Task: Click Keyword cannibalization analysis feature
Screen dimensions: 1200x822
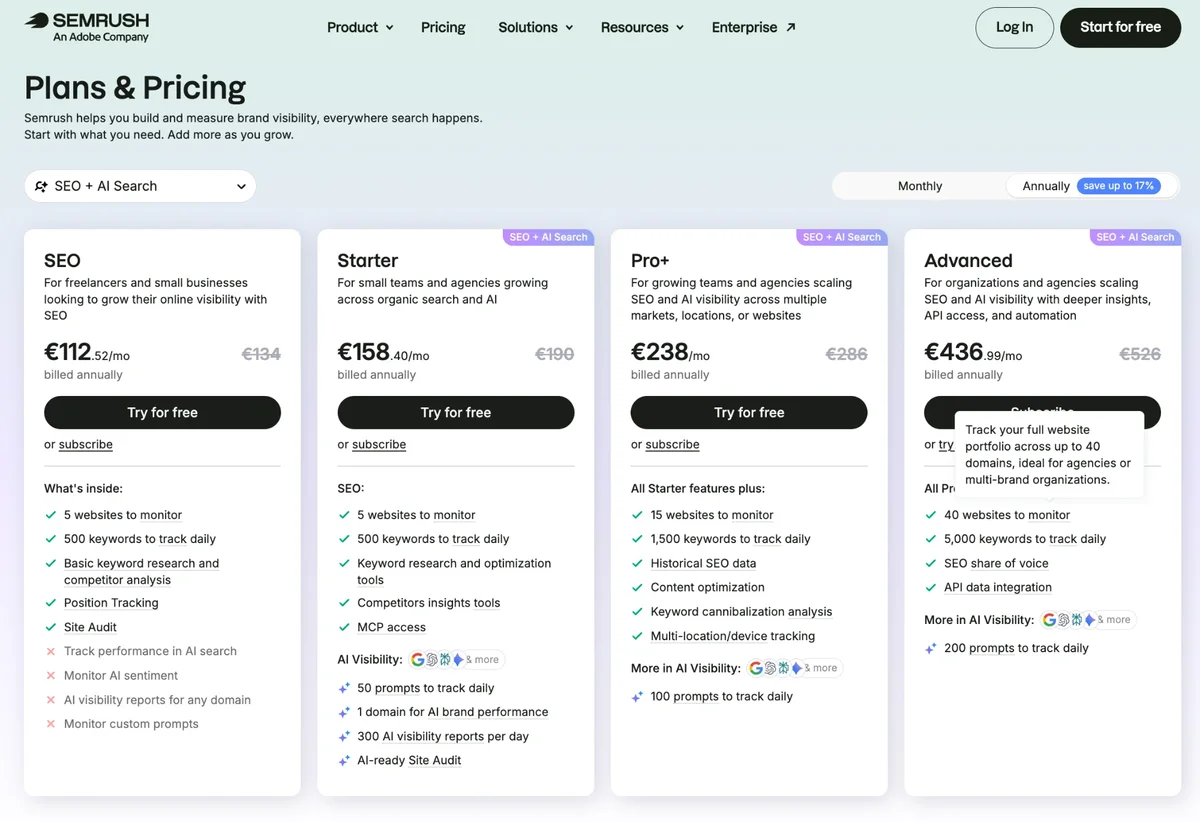Action: (x=741, y=612)
